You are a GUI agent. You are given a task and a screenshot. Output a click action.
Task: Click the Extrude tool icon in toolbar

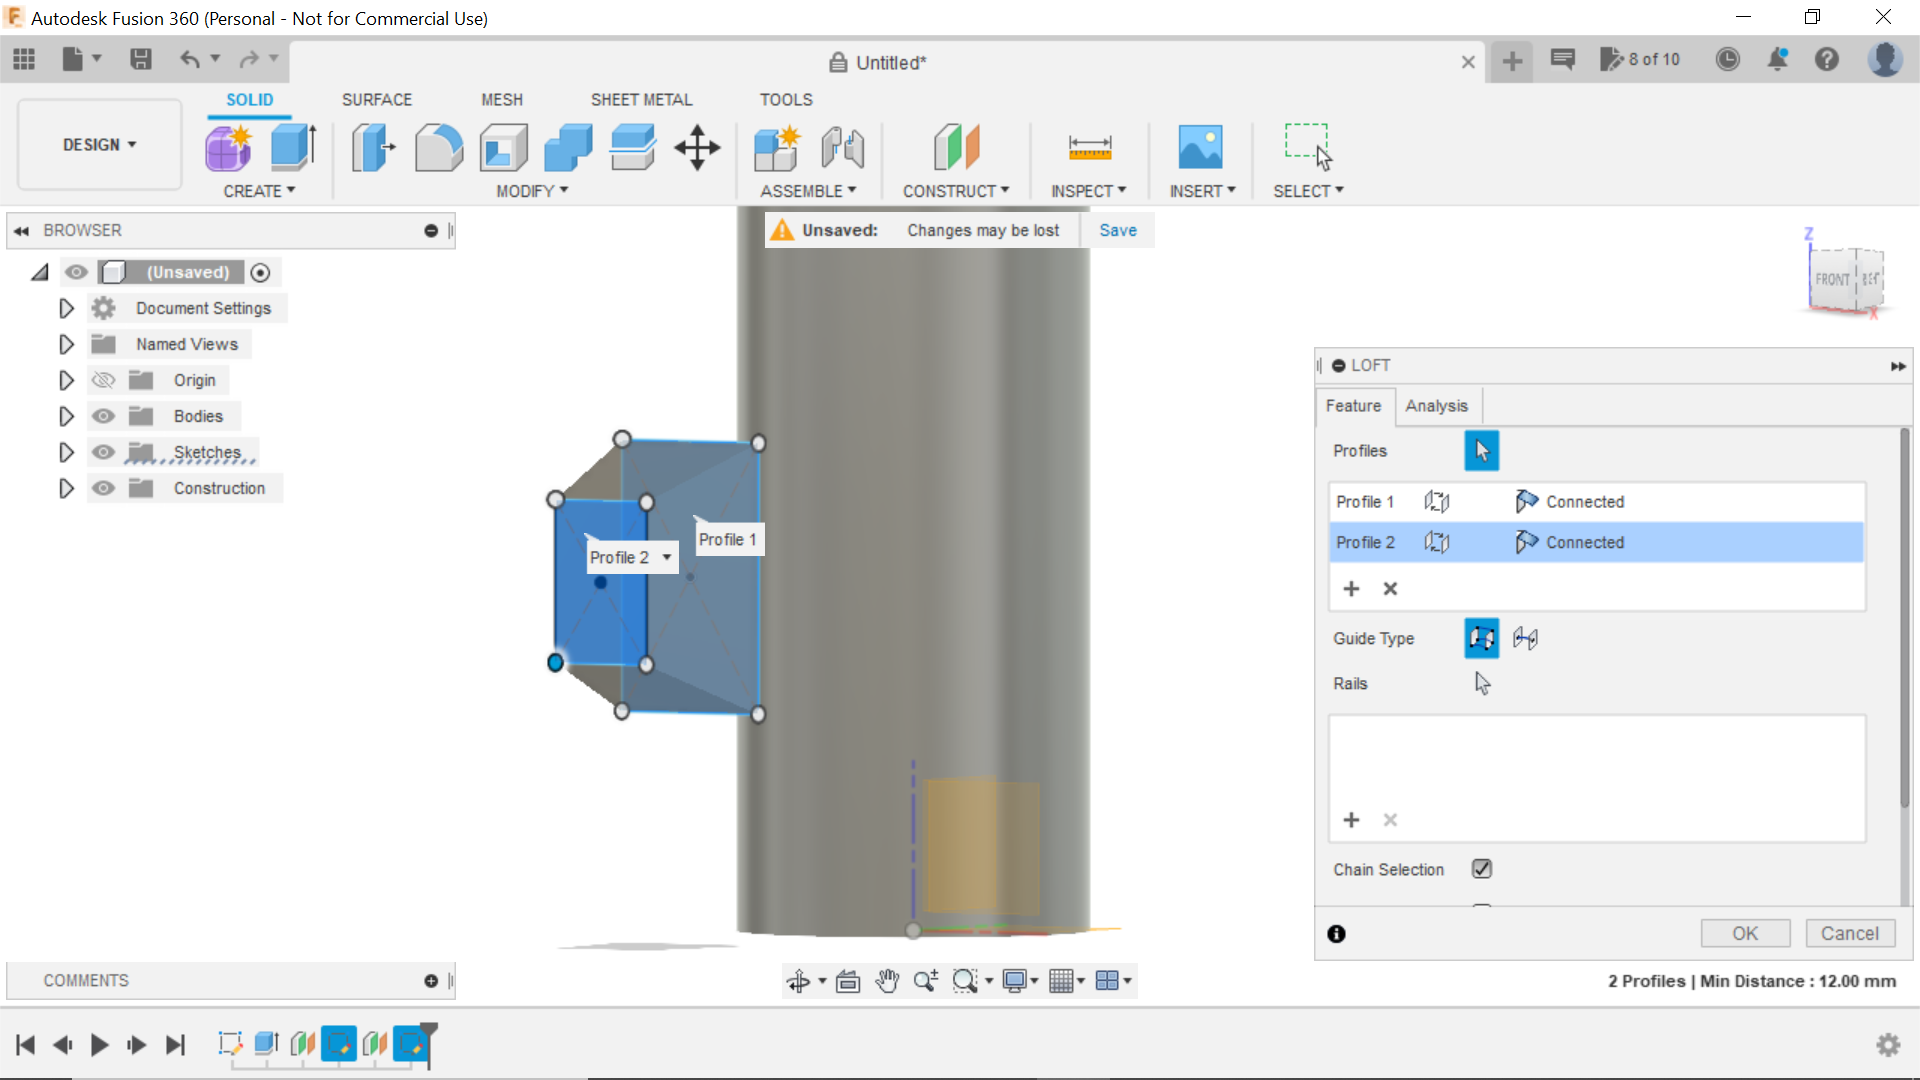293,146
